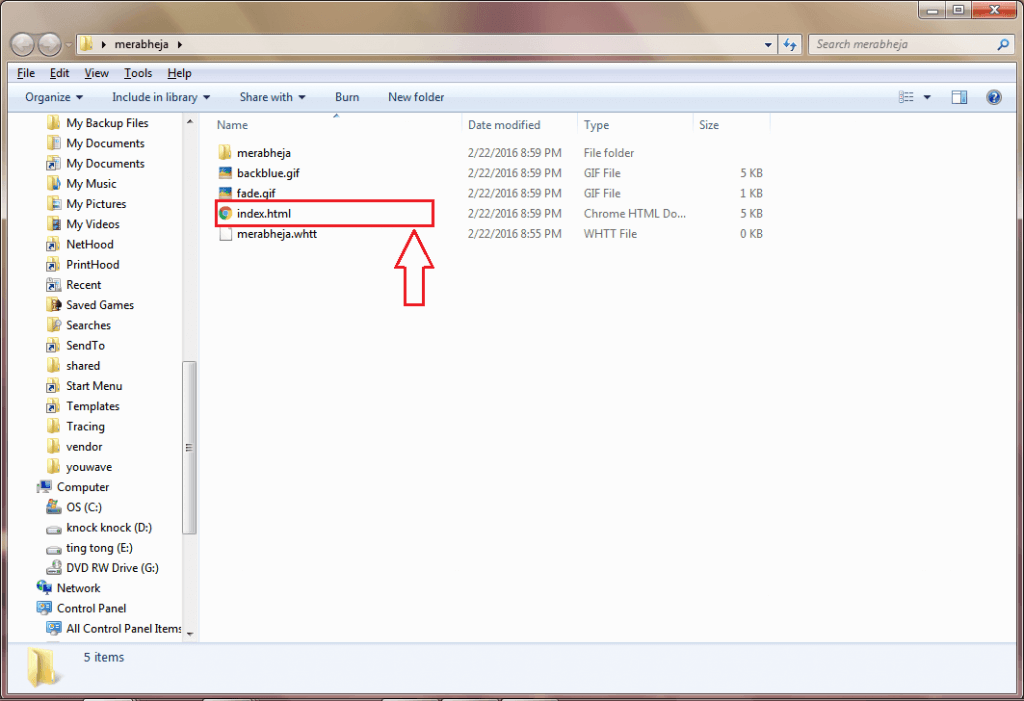Click the My Videos folder icon
The height and width of the screenshot is (701, 1024).
[54, 224]
